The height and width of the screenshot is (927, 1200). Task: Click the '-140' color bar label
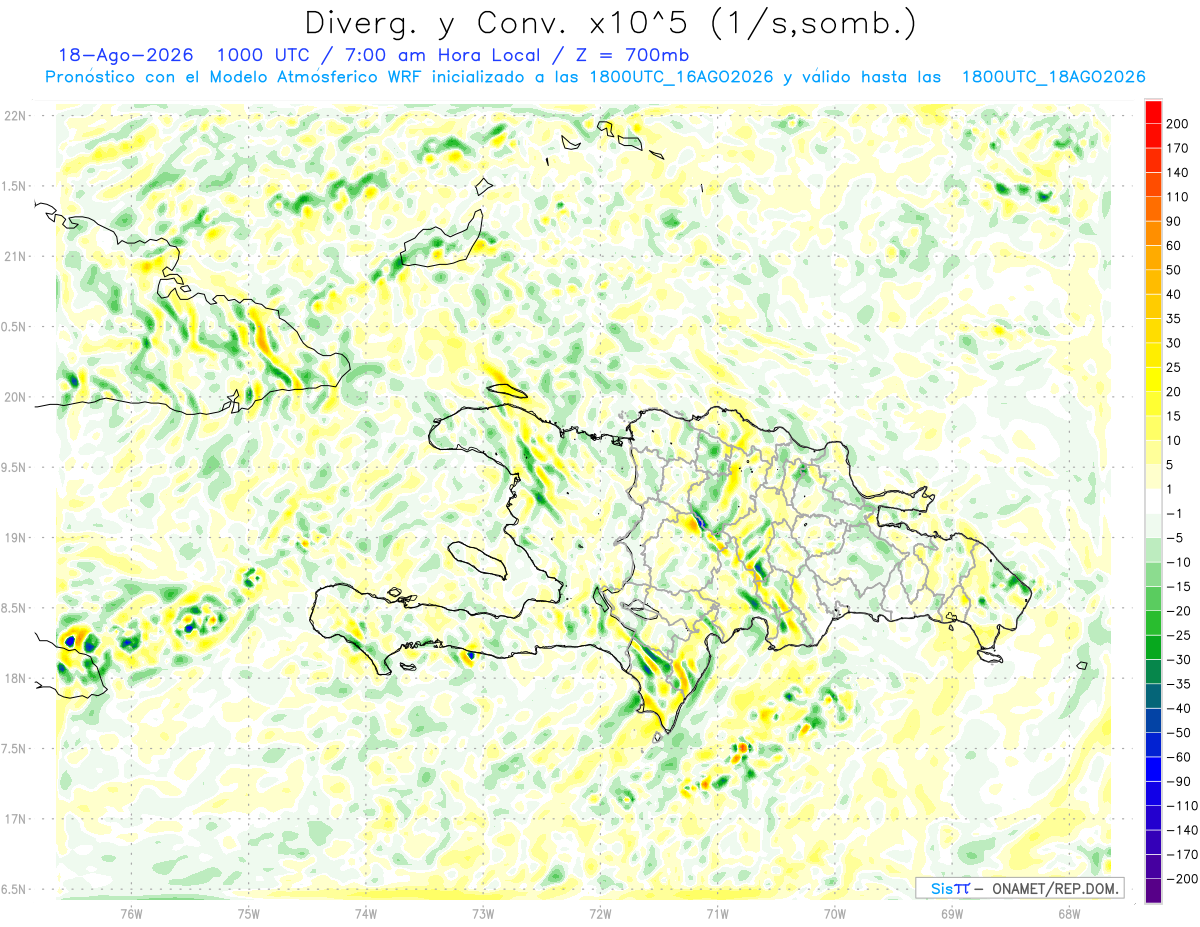(1182, 830)
